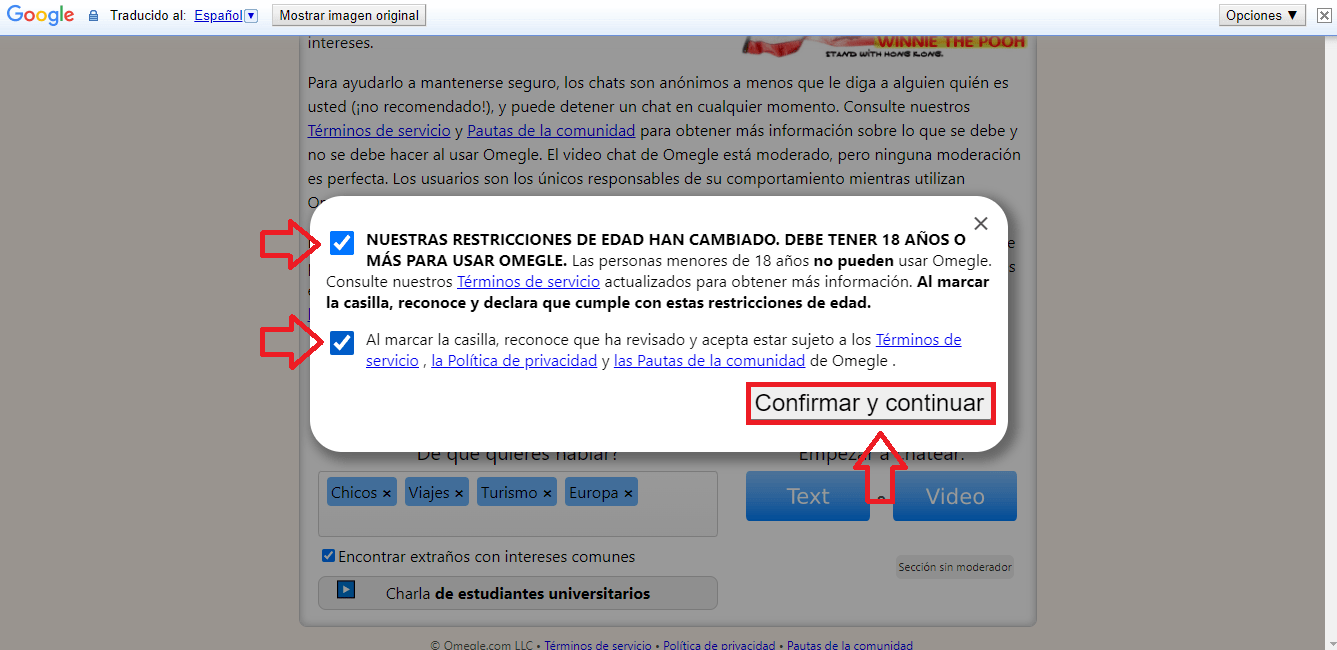Open second-line Términos de servicio link in terms acceptance
This screenshot has height=650, width=1337.
392,361
